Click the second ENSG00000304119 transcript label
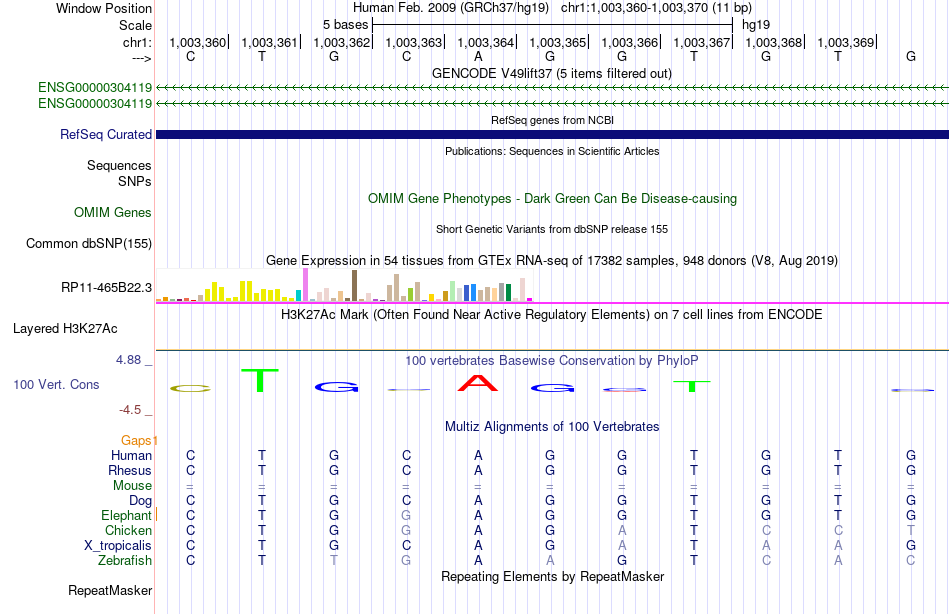This screenshot has height=614, width=950. [x=95, y=104]
